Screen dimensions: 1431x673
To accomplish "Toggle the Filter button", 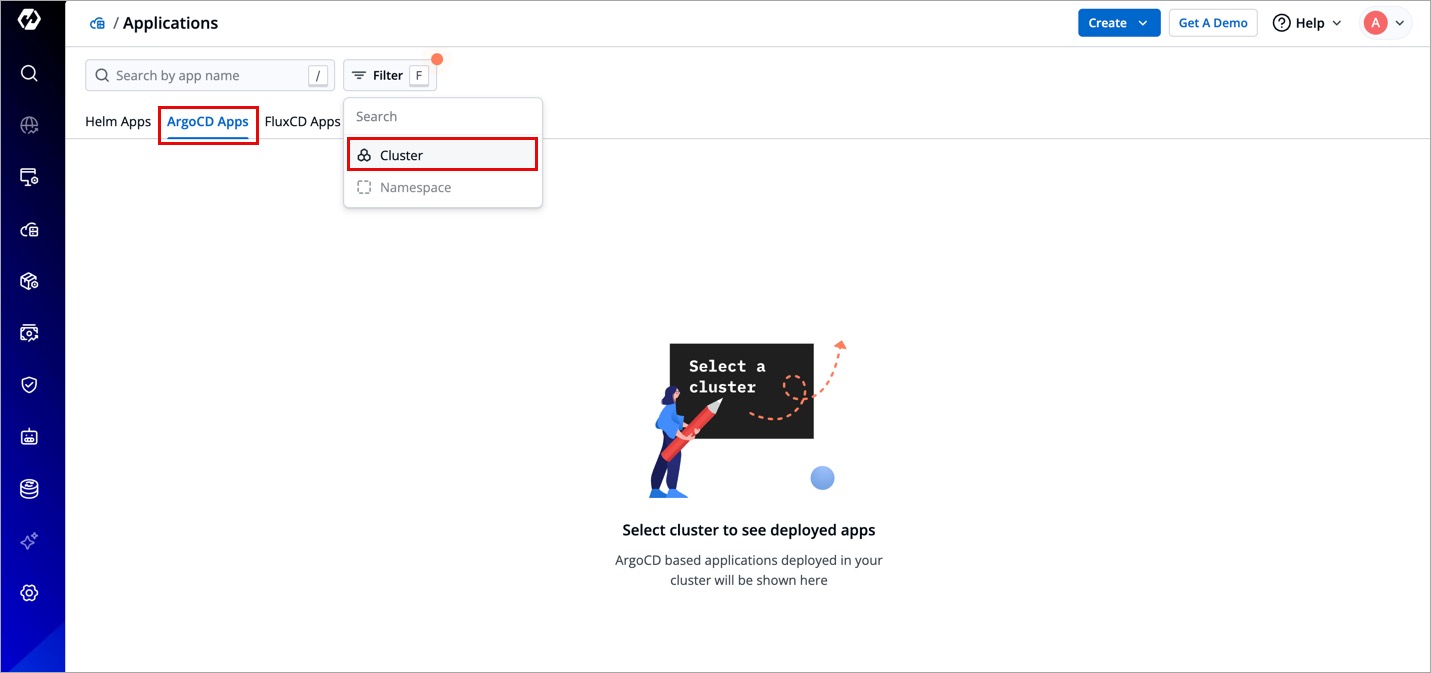I will click(x=389, y=75).
